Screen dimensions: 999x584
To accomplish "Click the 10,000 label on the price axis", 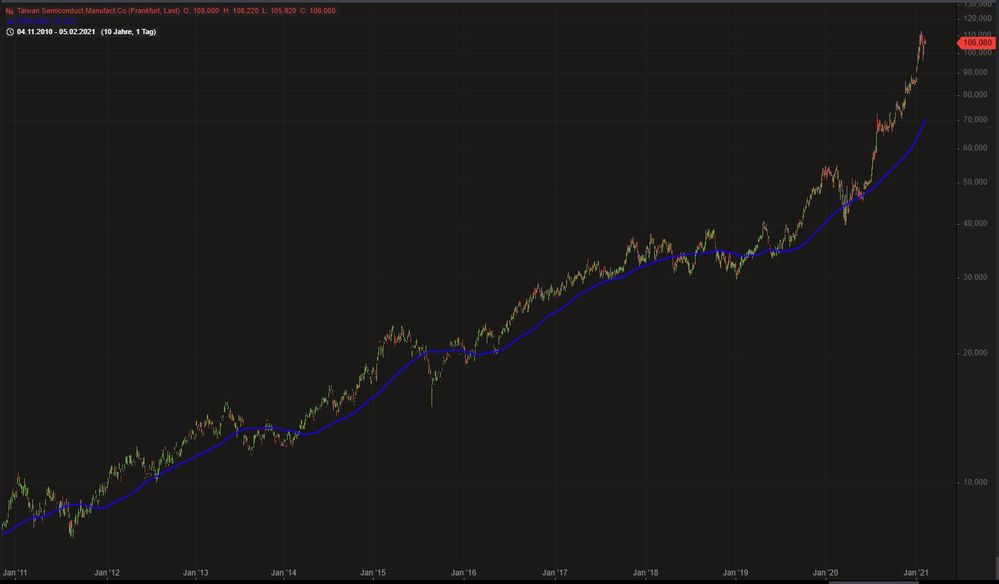I will click(x=975, y=482).
